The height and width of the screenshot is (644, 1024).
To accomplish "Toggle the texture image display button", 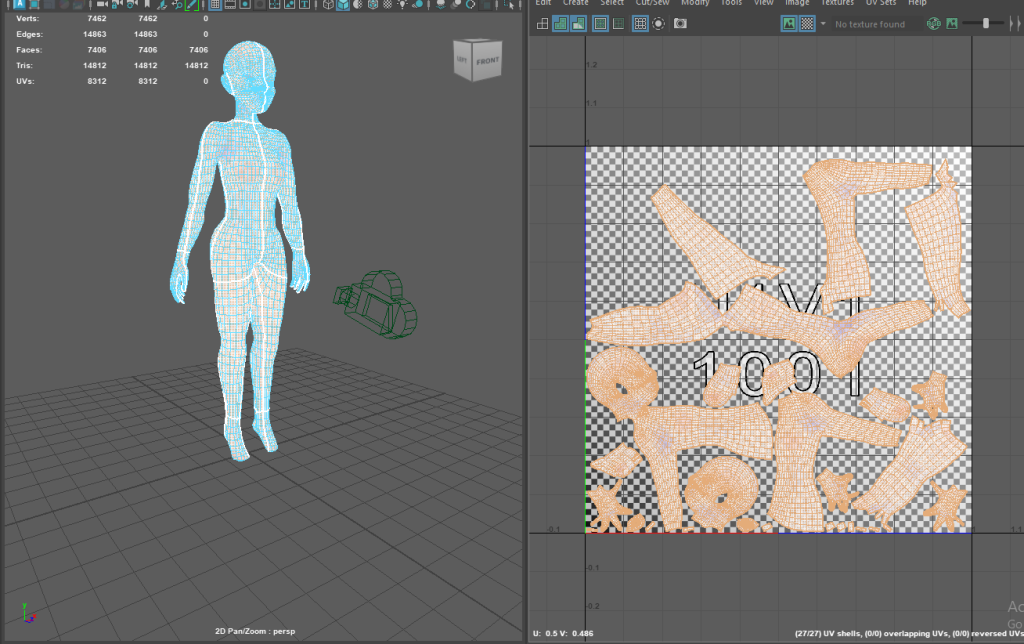I will tap(788, 24).
